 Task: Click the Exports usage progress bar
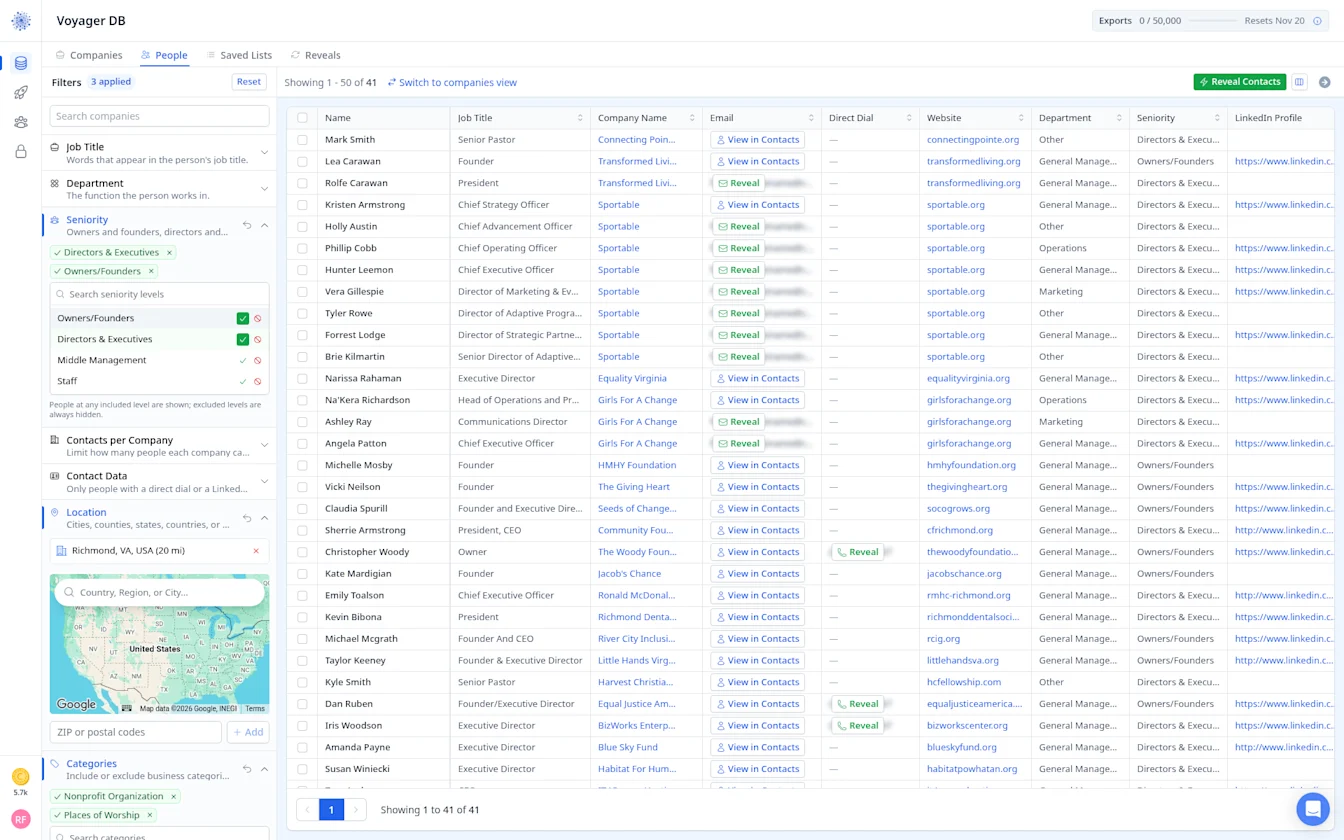pos(1212,21)
